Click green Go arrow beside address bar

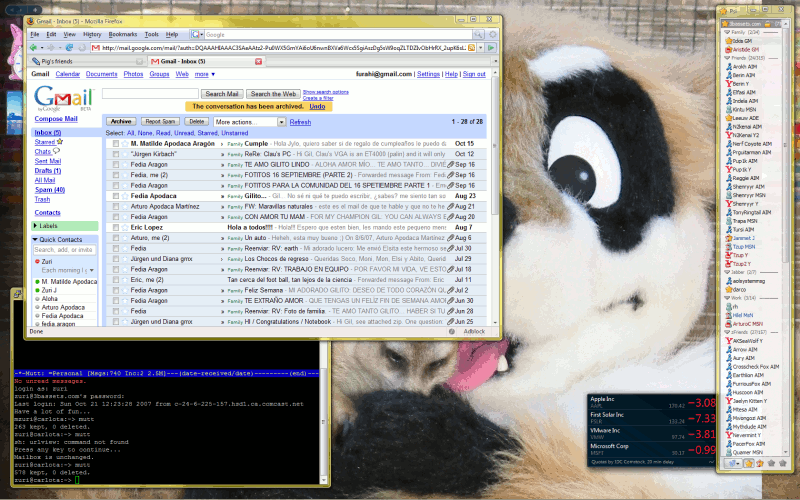pyautogui.click(x=493, y=47)
